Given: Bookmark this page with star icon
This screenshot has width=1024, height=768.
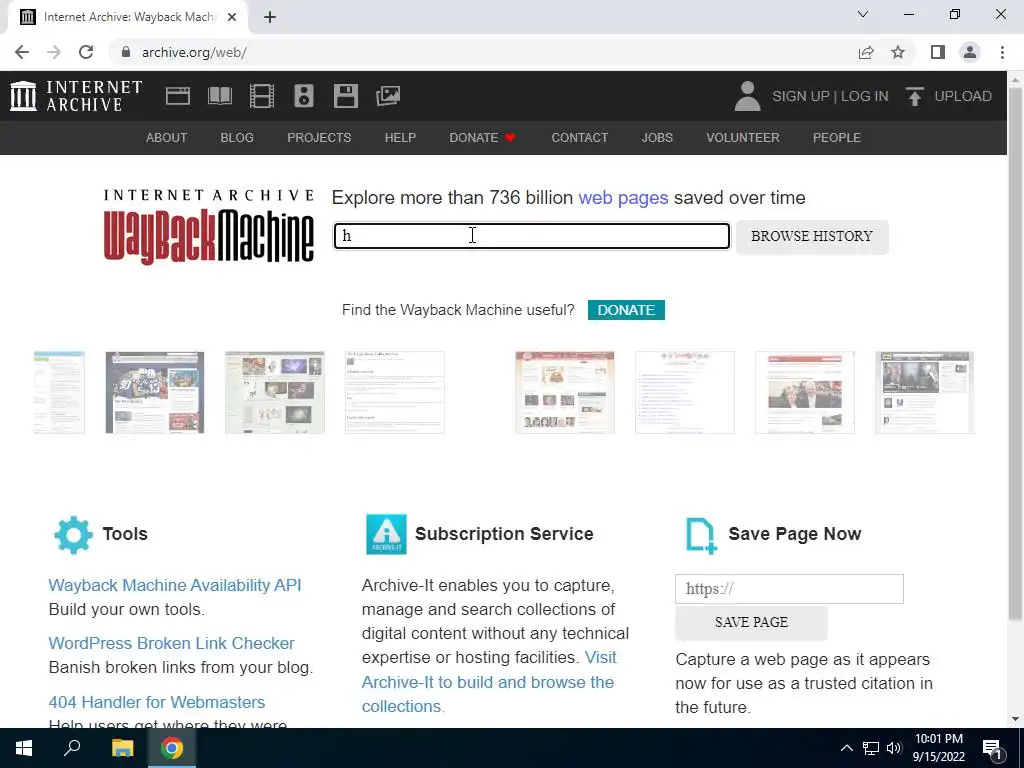Looking at the screenshot, I should pos(898,52).
